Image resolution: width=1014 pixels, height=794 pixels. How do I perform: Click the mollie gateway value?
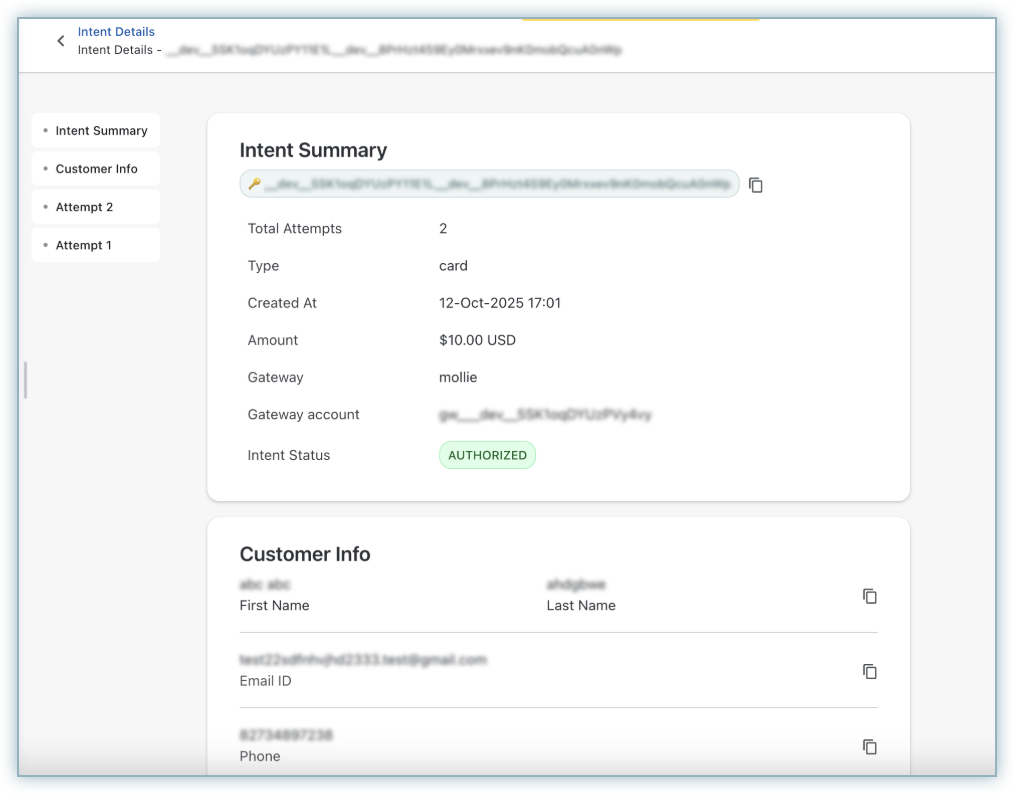[x=458, y=377]
